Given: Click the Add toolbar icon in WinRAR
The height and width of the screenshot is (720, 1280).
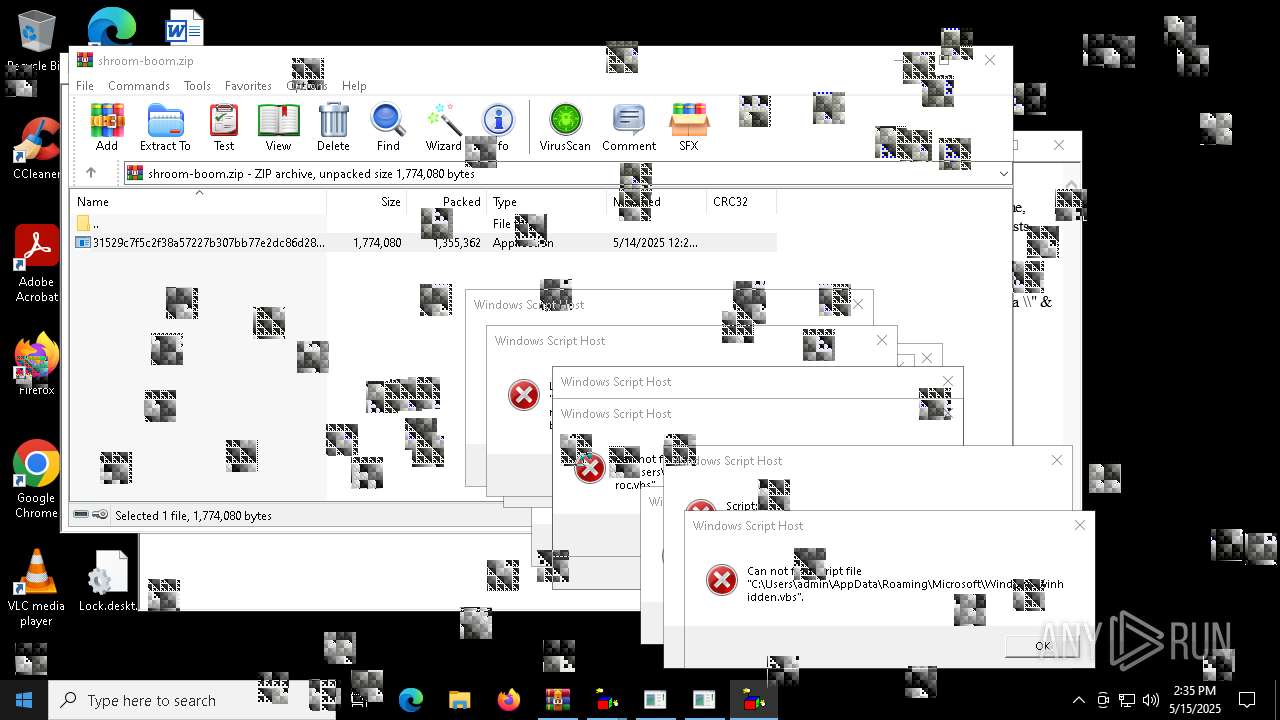Looking at the screenshot, I should point(107,127).
